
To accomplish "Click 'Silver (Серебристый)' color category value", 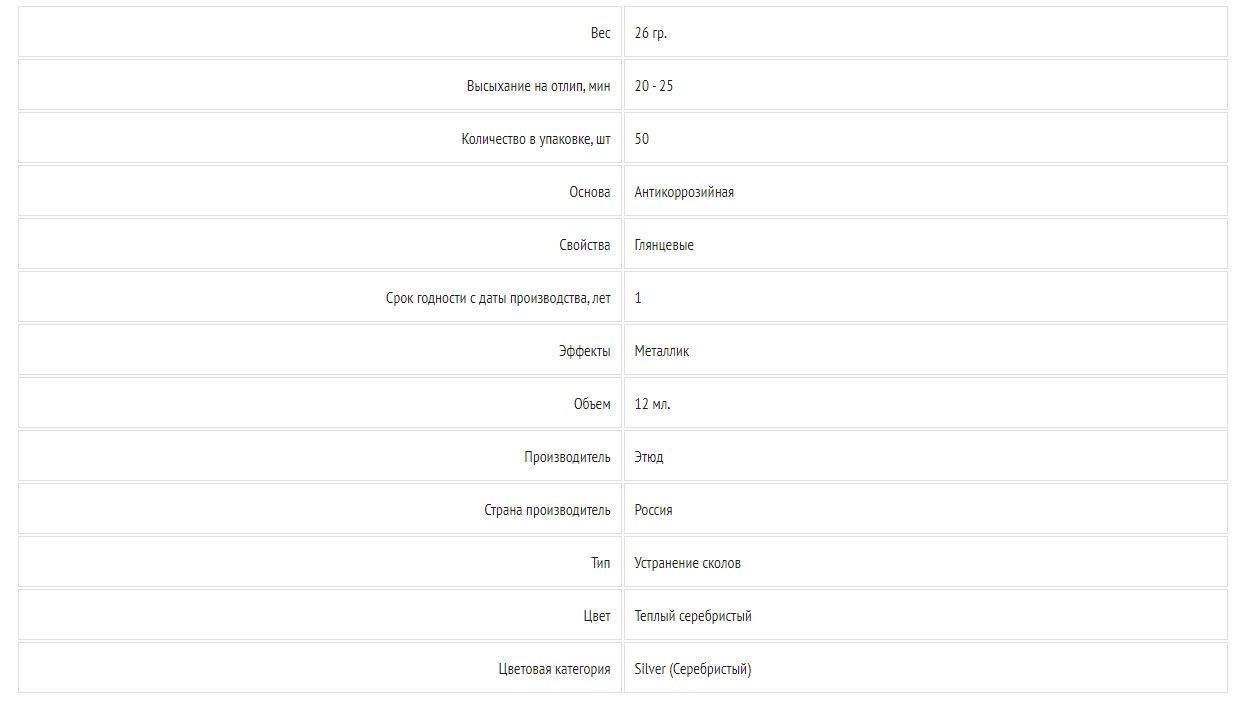I will pos(693,669).
